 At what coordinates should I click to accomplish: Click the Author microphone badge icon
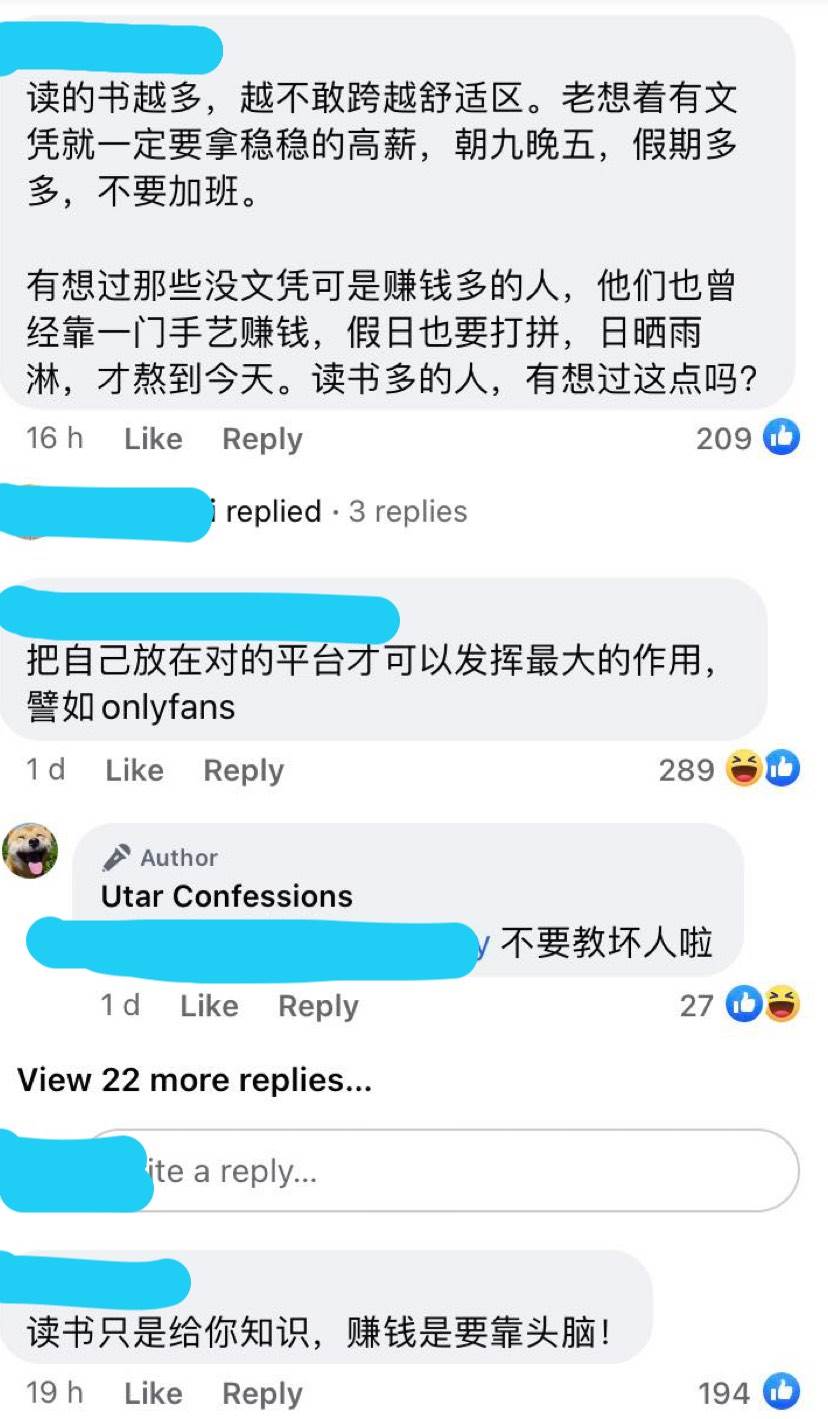[x=116, y=857]
